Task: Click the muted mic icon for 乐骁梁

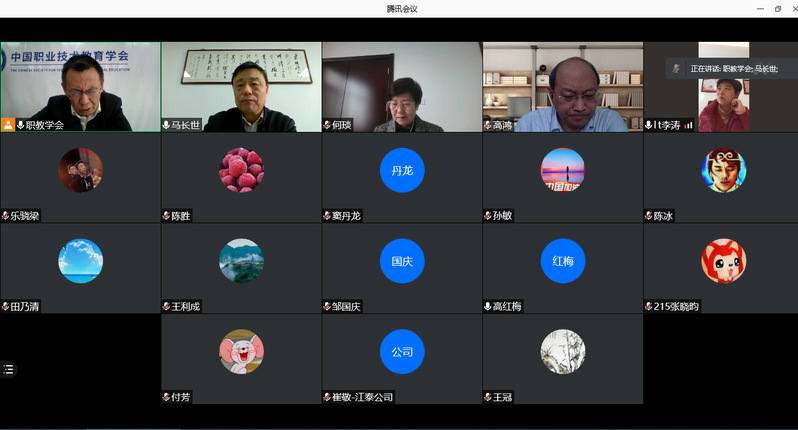Action: tap(5, 216)
